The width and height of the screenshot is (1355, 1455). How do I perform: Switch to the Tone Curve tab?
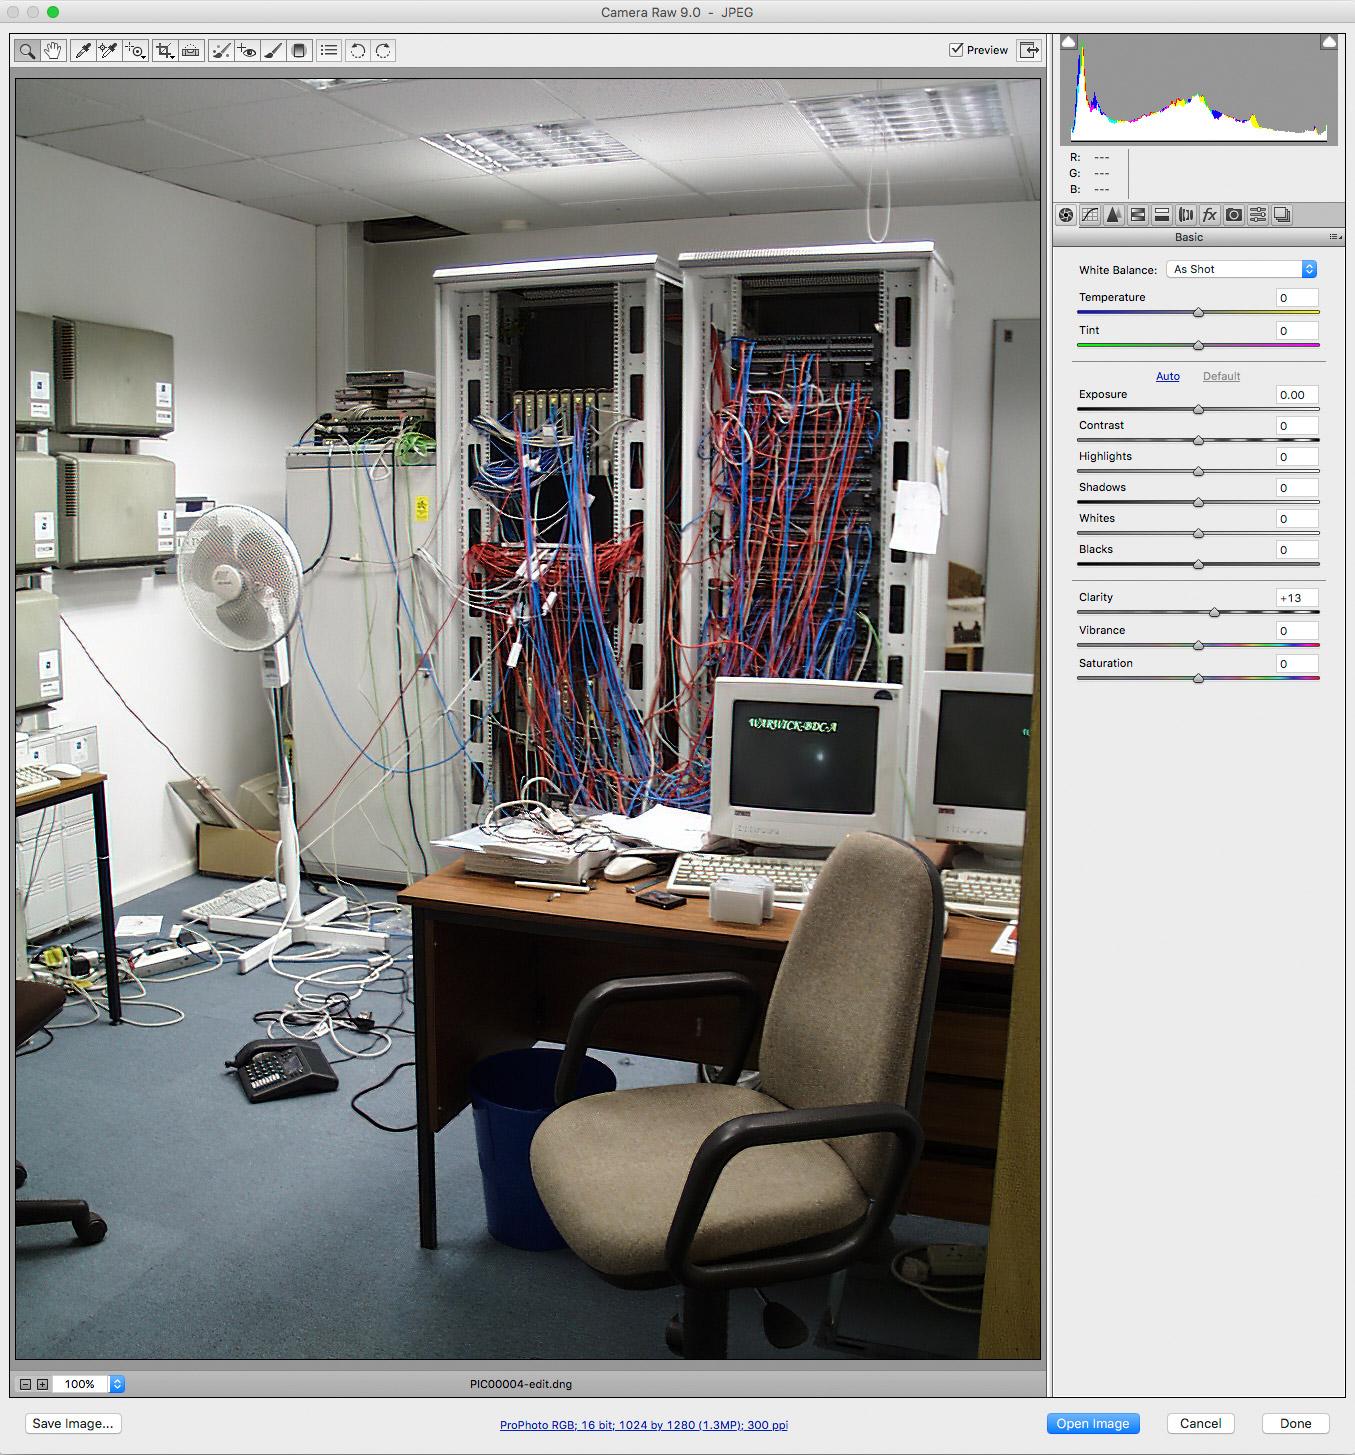[1090, 215]
